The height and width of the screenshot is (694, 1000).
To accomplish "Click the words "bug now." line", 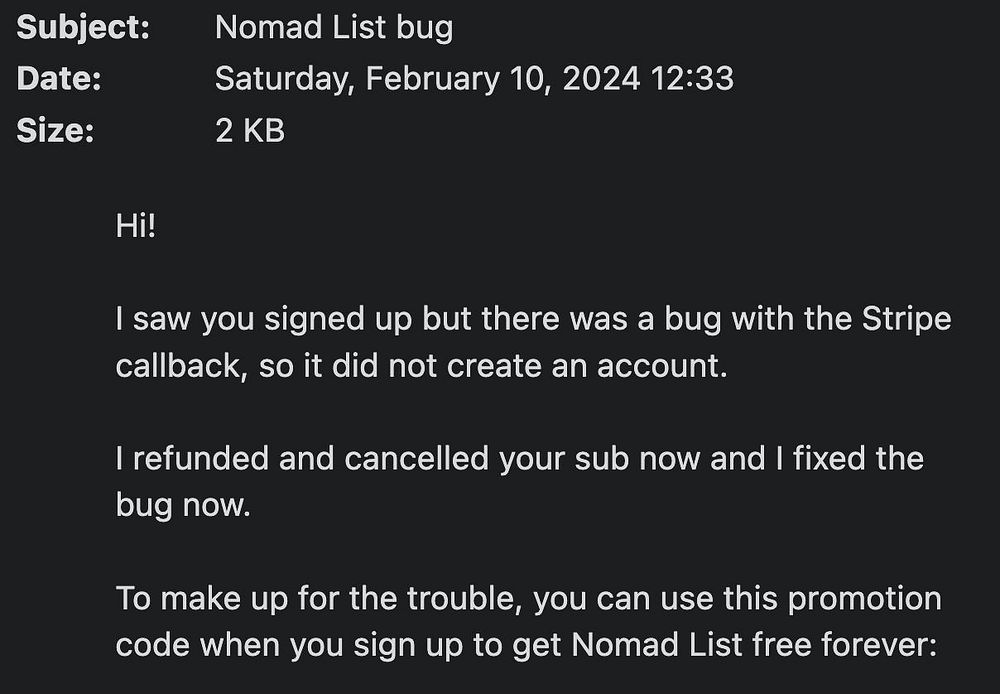I will [182, 505].
